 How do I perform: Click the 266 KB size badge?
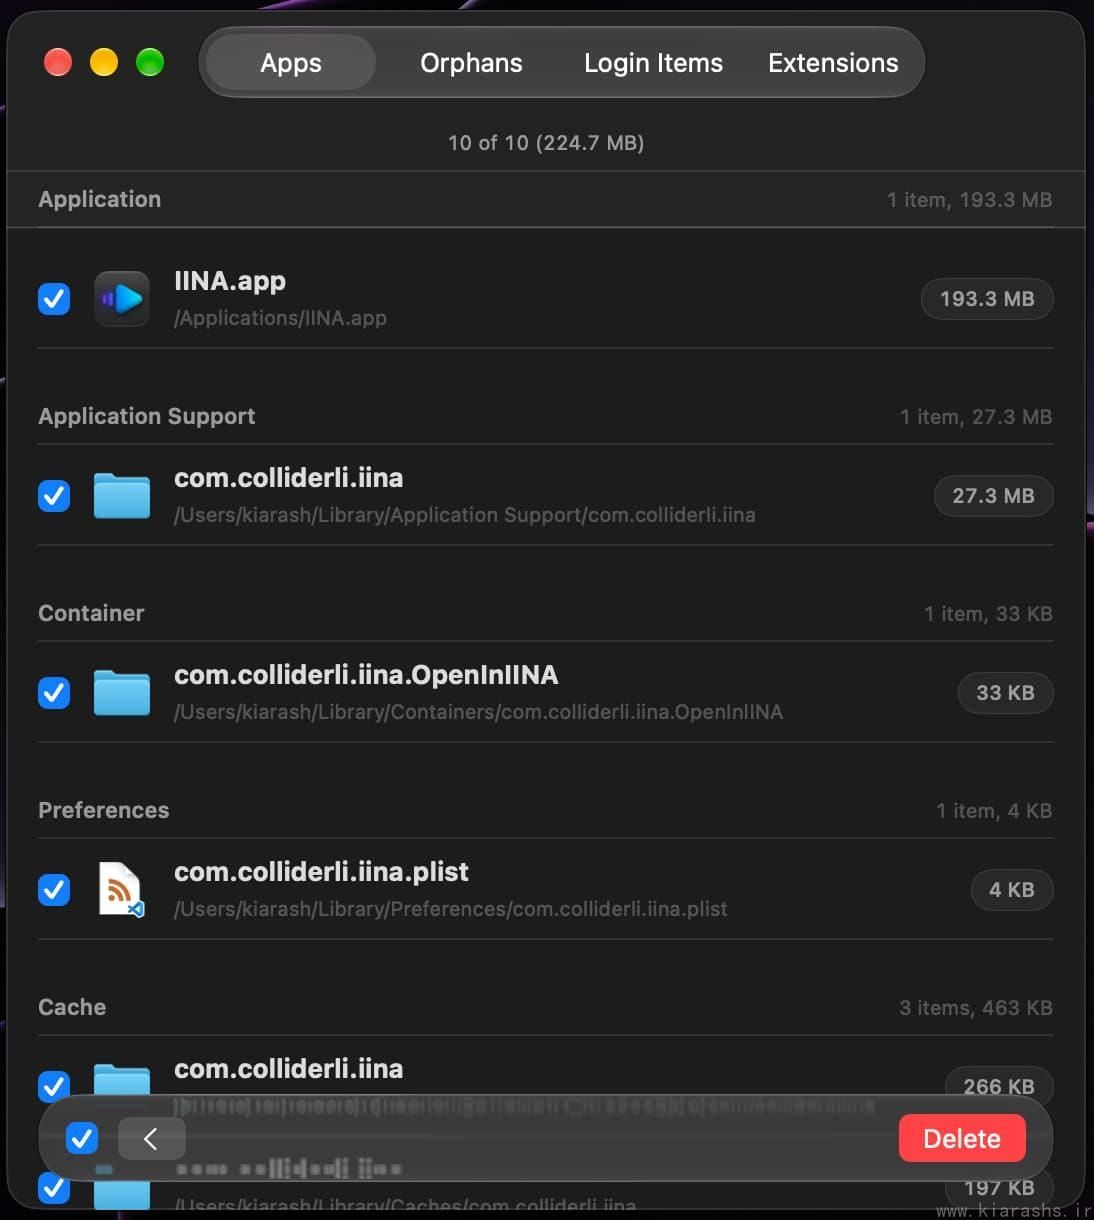(x=998, y=1085)
